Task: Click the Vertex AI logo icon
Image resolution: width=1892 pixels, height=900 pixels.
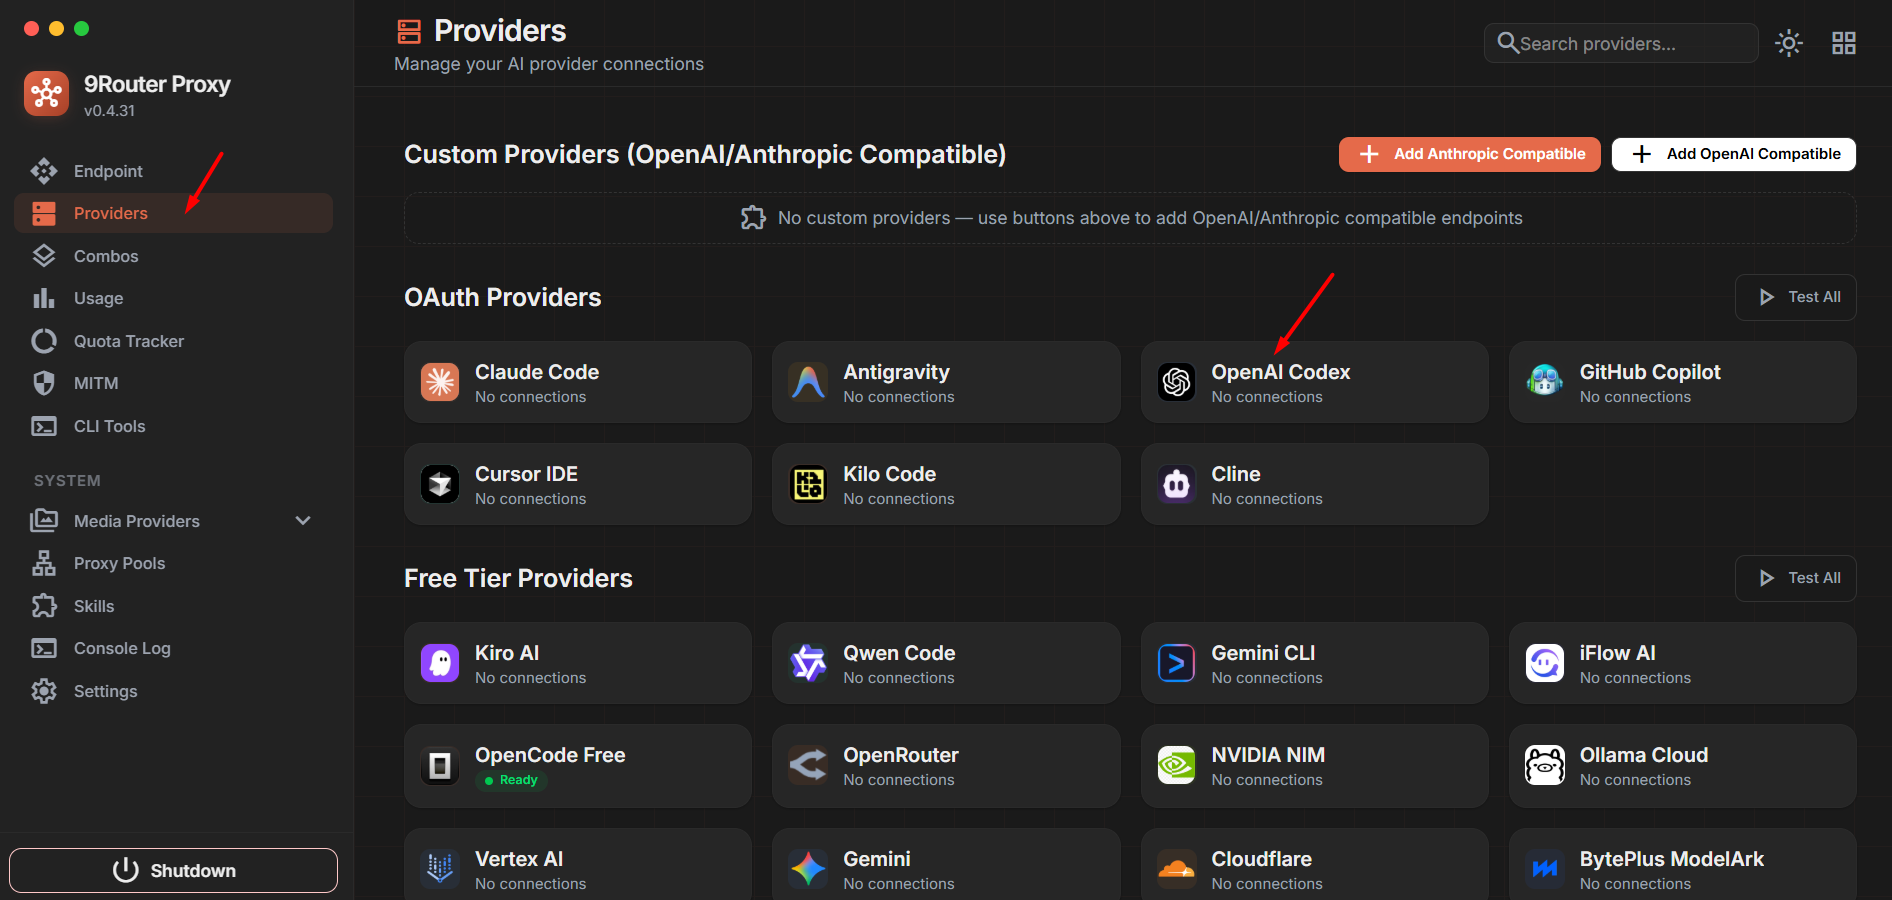Action: point(440,868)
